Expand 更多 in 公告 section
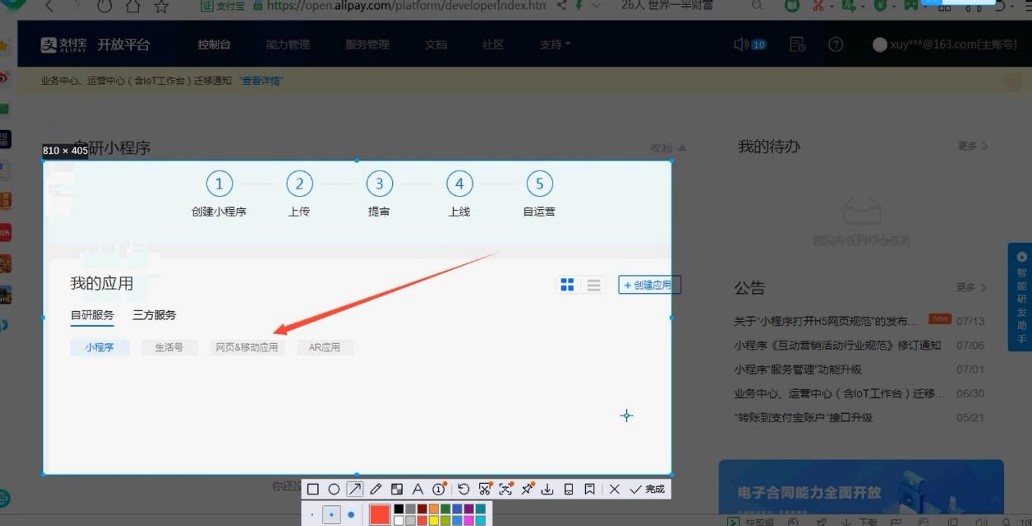The height and width of the screenshot is (526, 1032). (972, 287)
